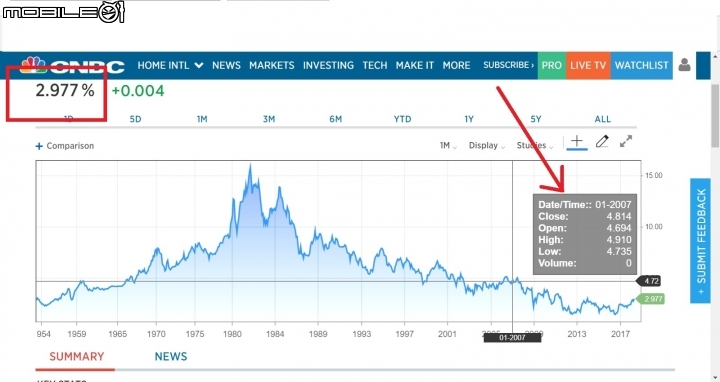720x382 pixels.
Task: Add a Comparison with plus icon
Action: pos(65,146)
